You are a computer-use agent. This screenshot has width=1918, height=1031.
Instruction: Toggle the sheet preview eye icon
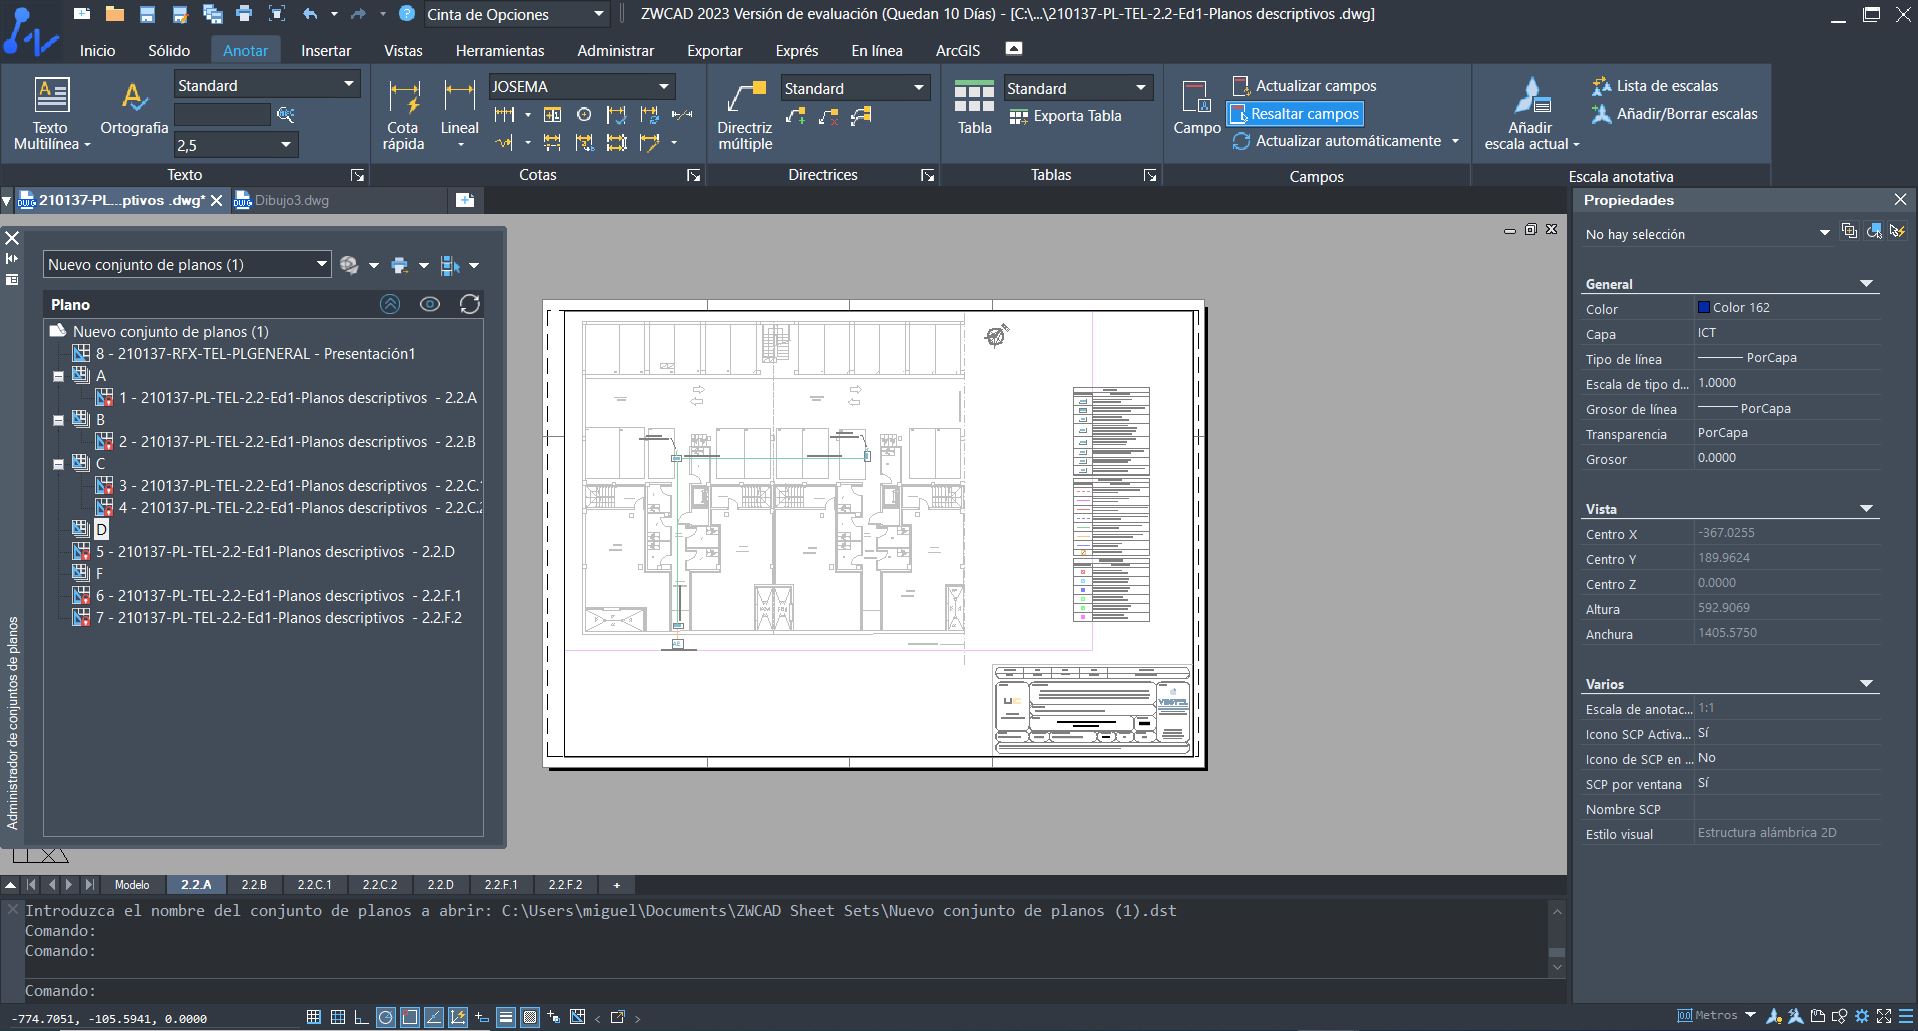pos(430,304)
